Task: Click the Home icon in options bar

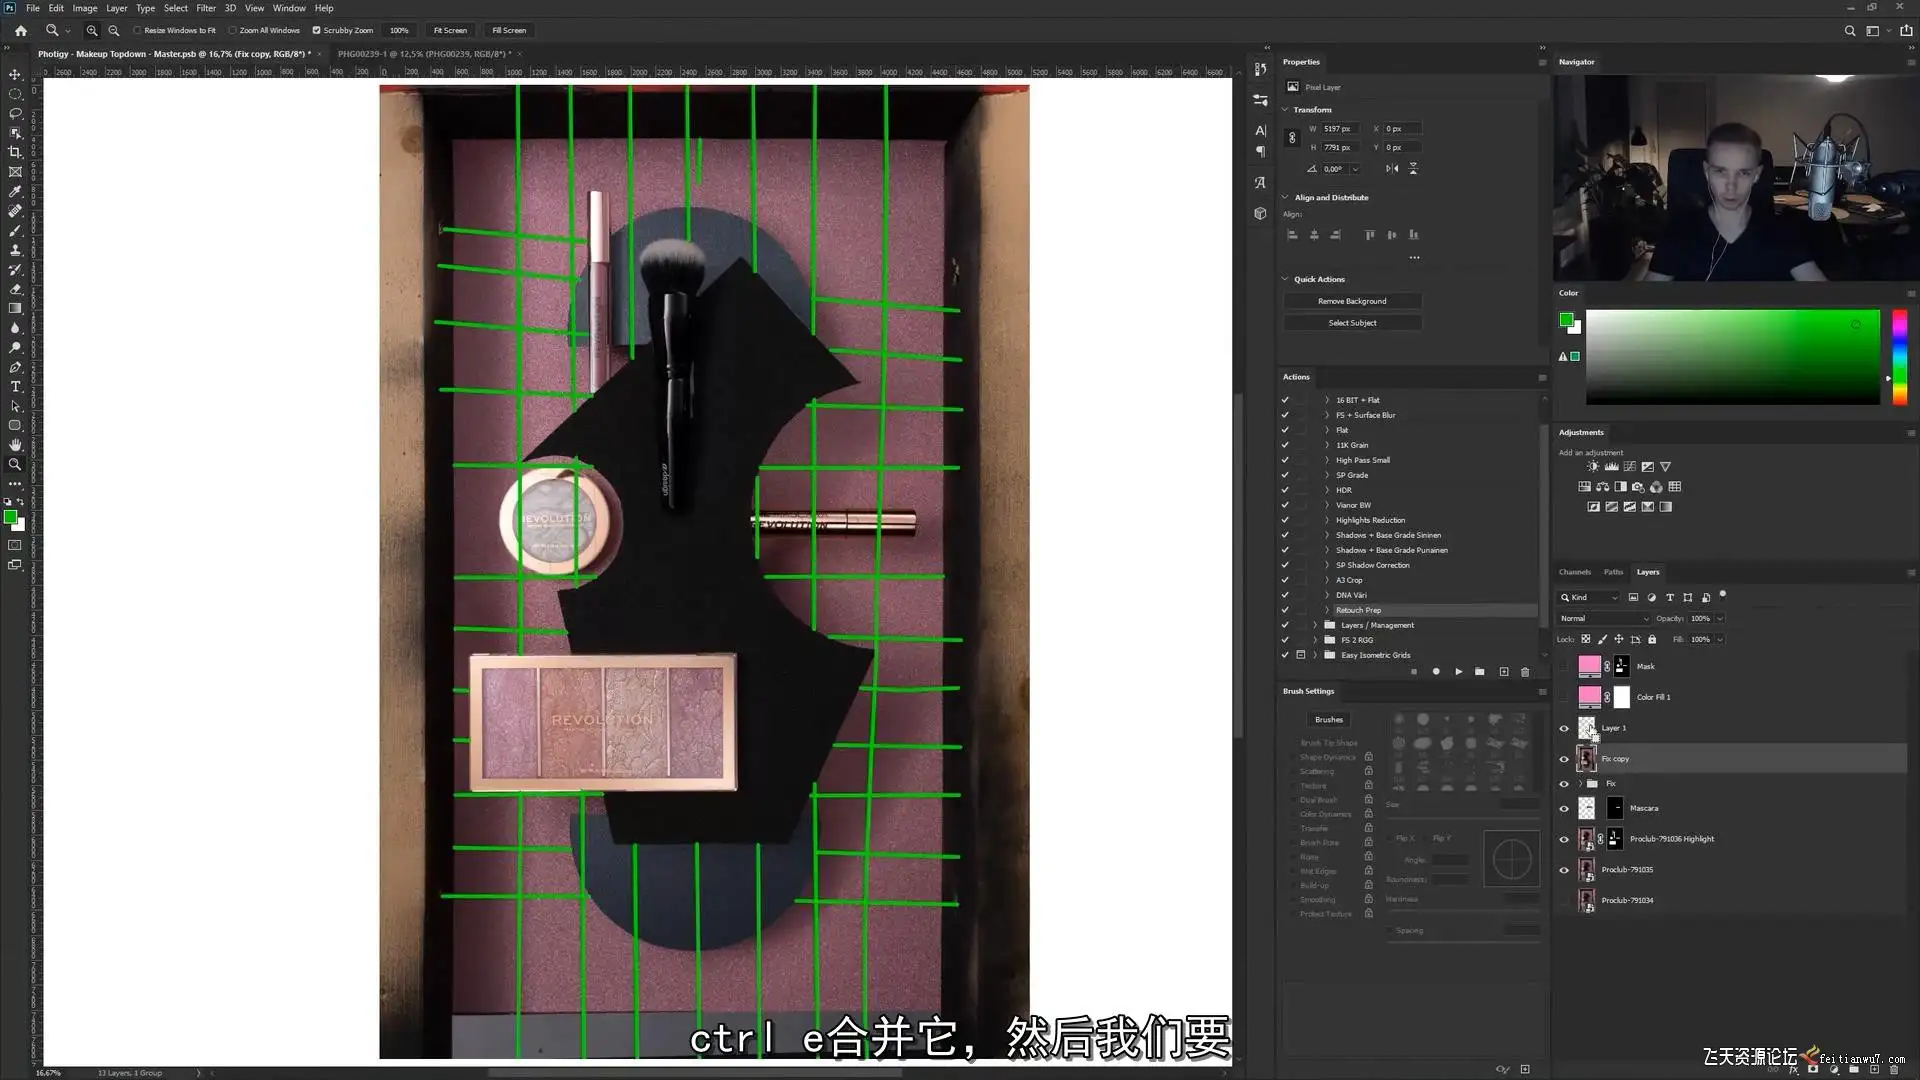Action: tap(20, 31)
